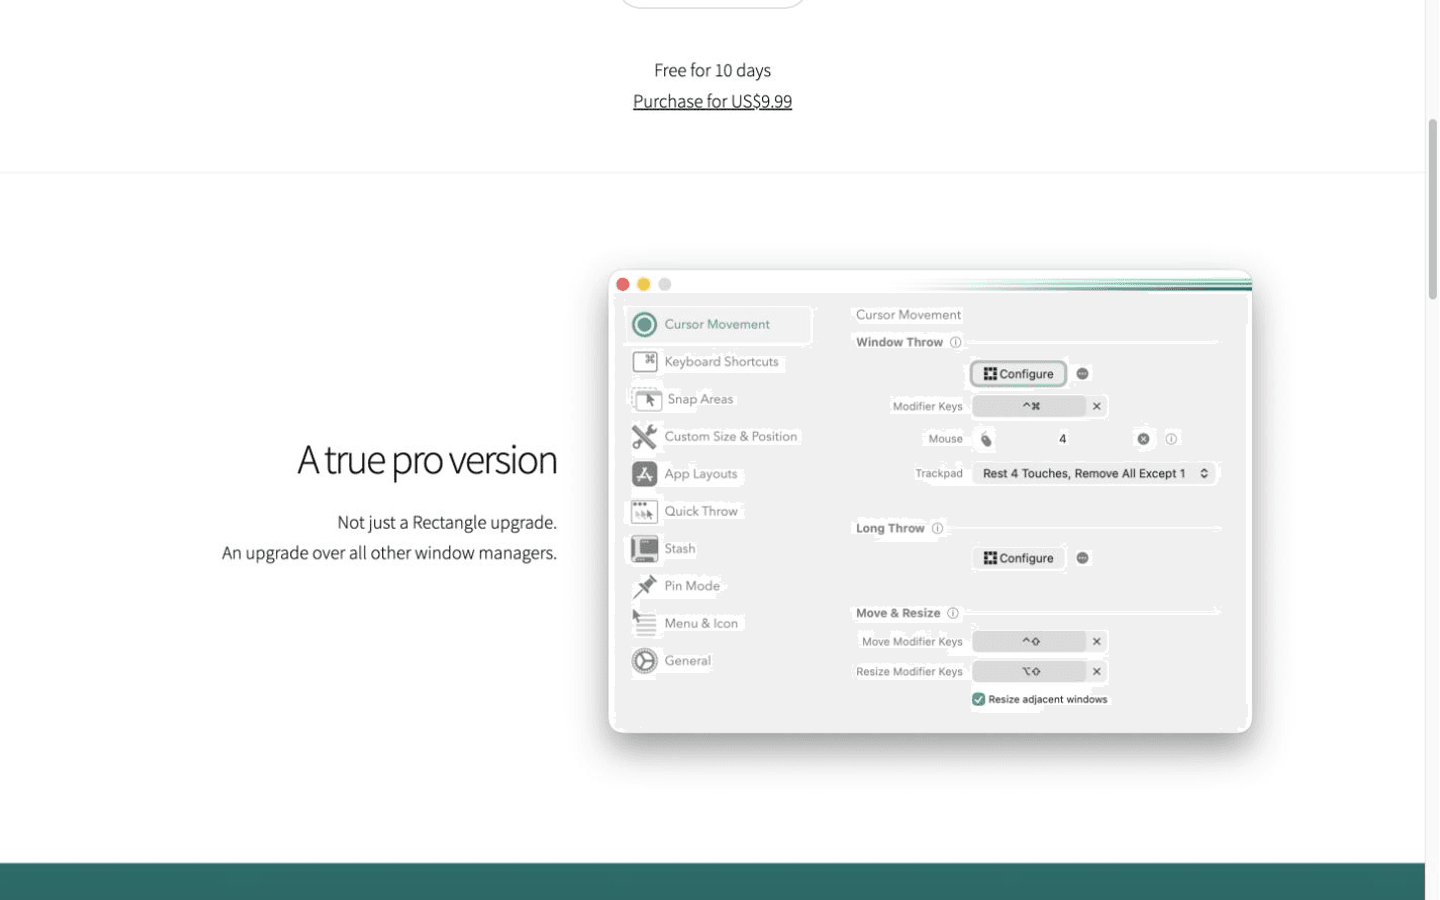Clear the Resize Modifier Keys shortcut
Image resolution: width=1440 pixels, height=900 pixels.
click(x=1097, y=672)
